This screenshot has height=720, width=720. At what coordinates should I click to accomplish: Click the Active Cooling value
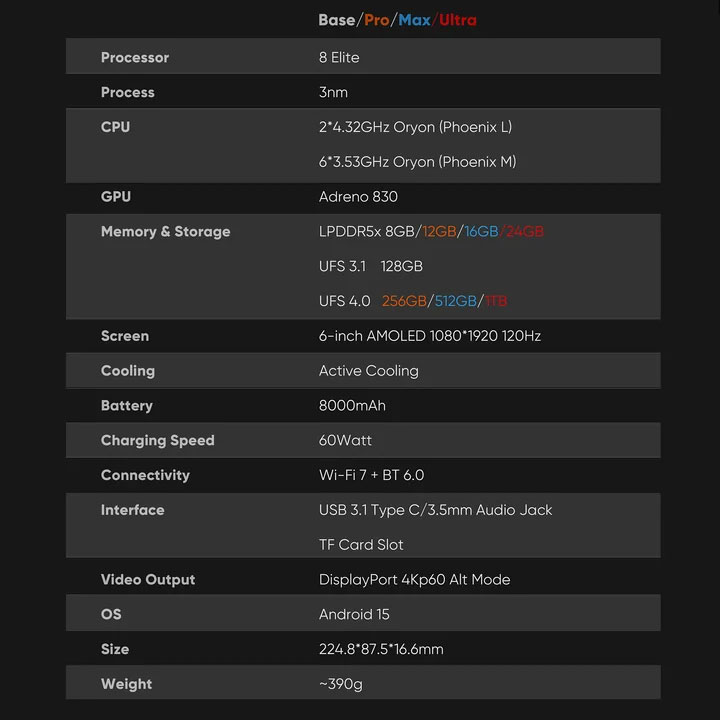[368, 371]
